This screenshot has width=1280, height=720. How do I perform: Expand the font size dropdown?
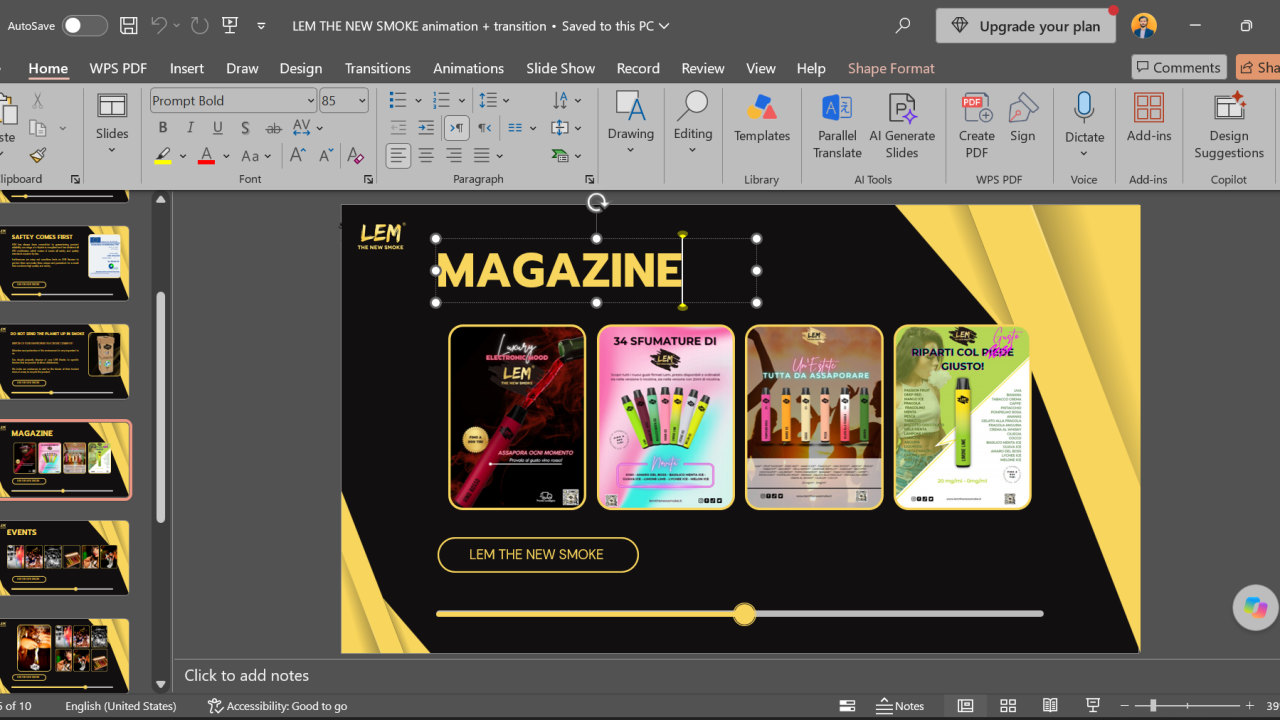pyautogui.click(x=362, y=100)
